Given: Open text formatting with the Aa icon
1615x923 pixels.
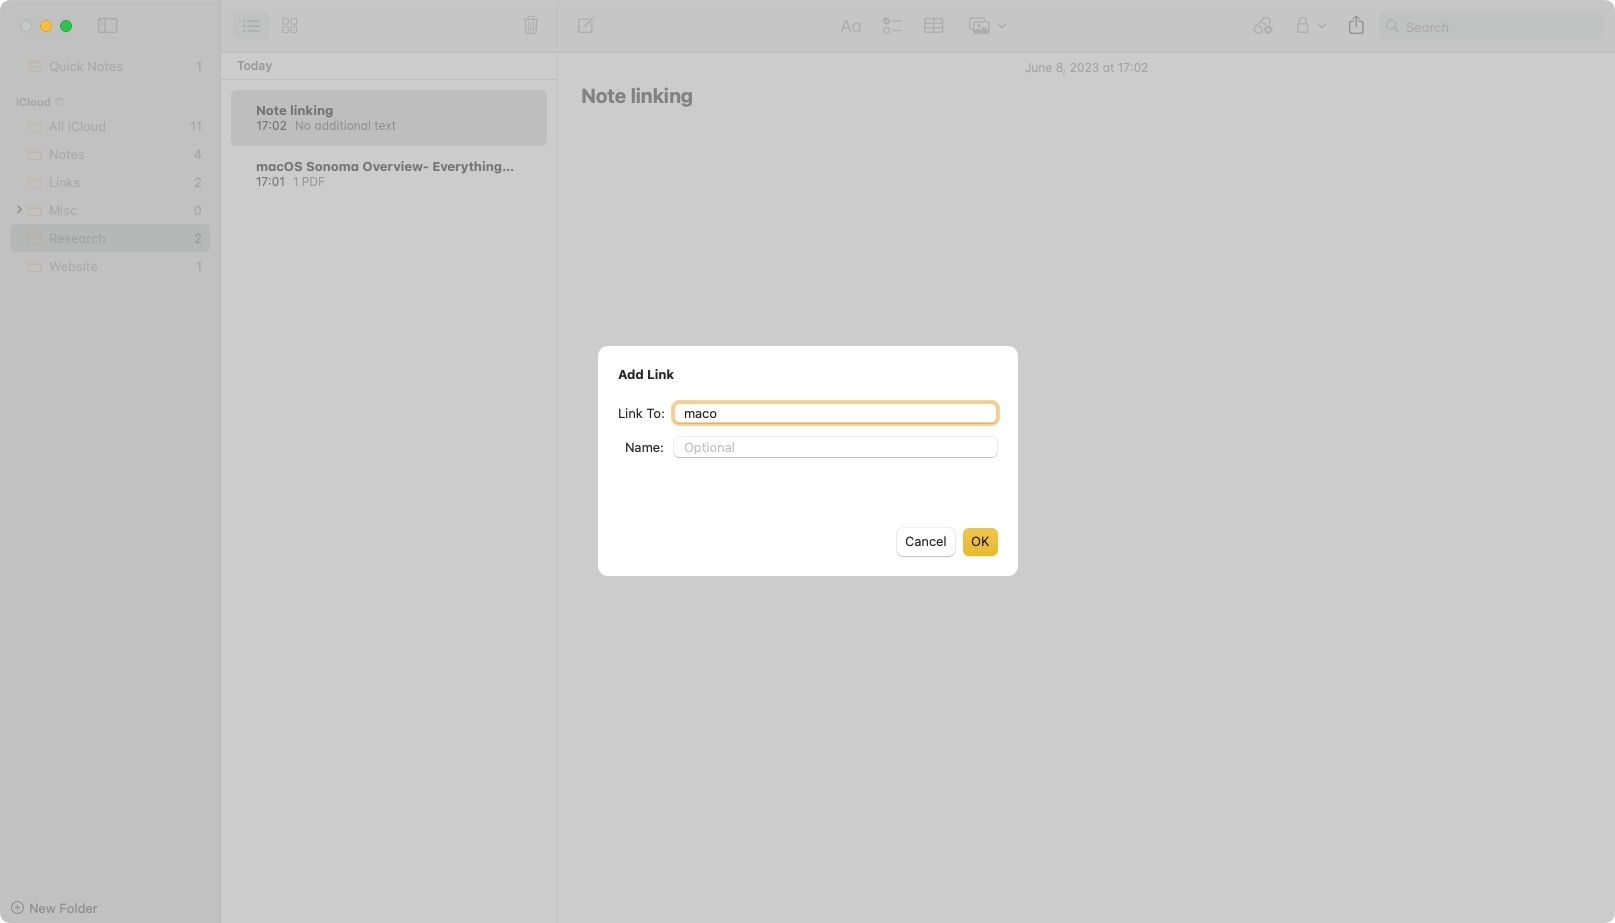Looking at the screenshot, I should pyautogui.click(x=850, y=25).
